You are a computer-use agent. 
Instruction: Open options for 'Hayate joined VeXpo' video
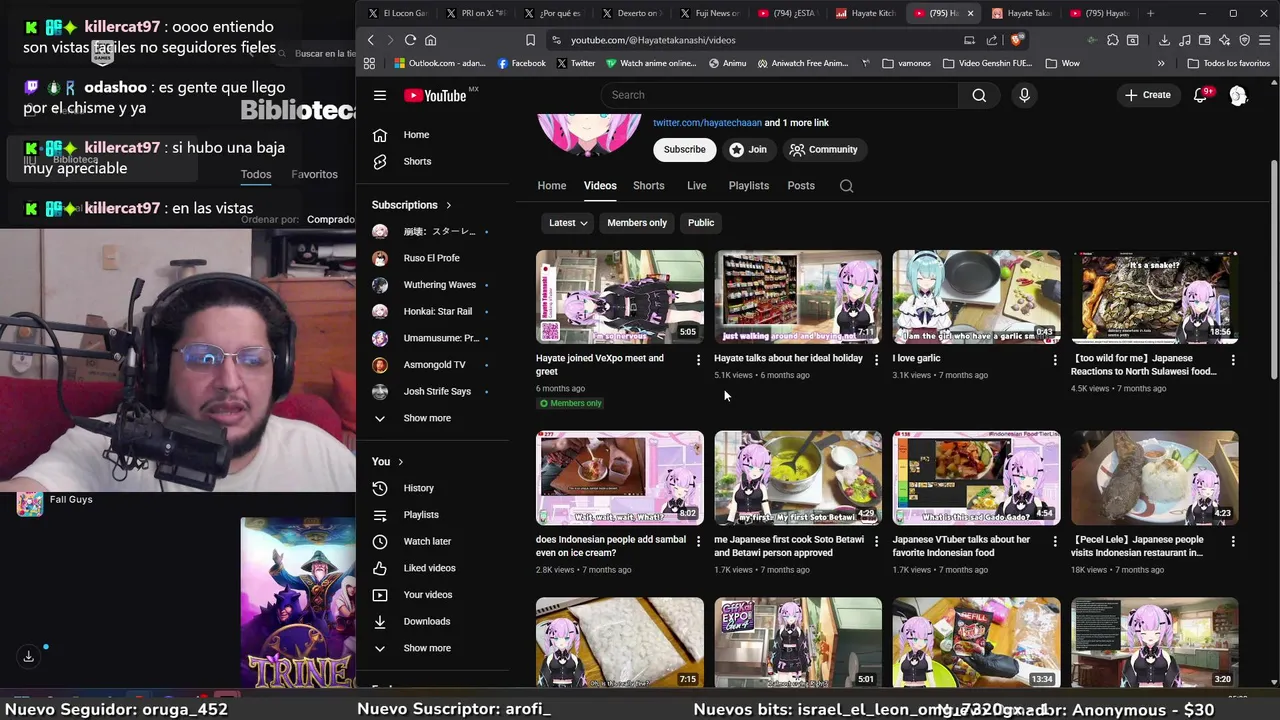coord(698,359)
